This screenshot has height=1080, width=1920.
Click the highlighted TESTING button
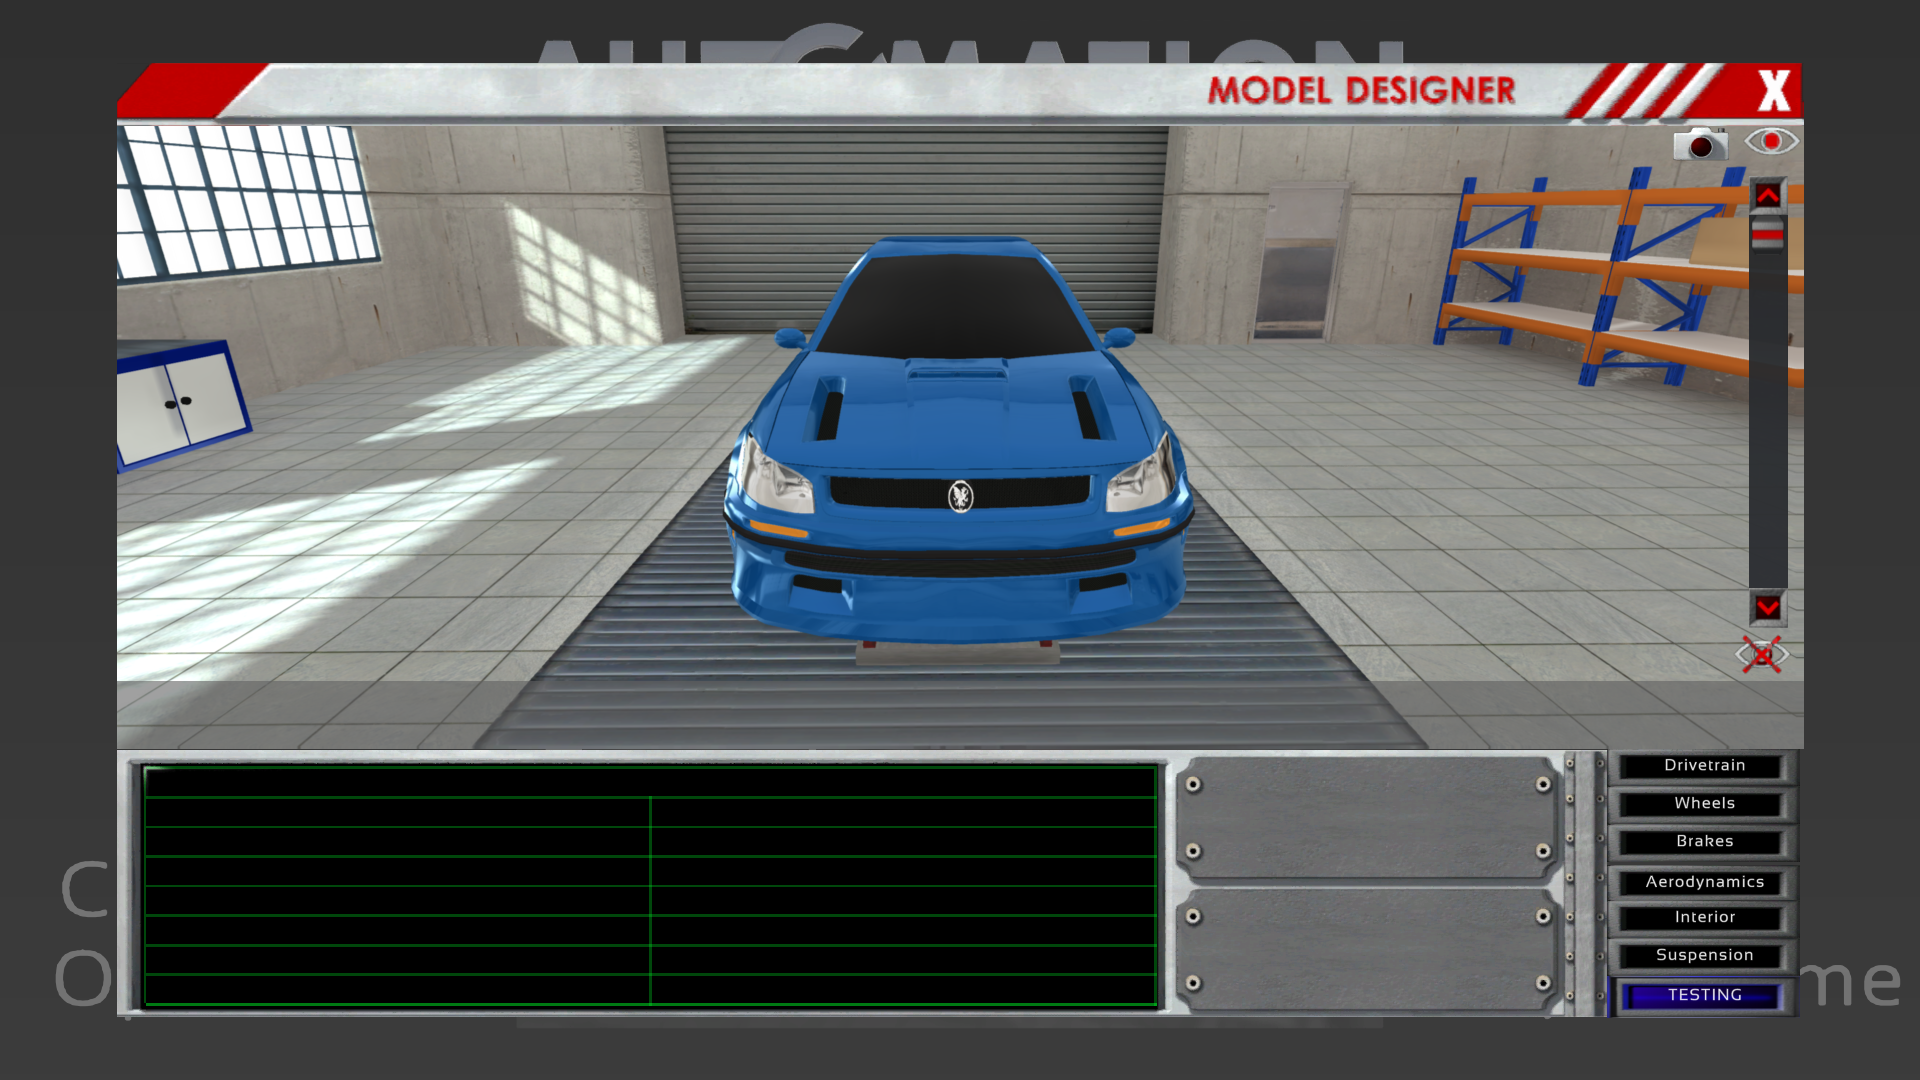pos(1703,996)
